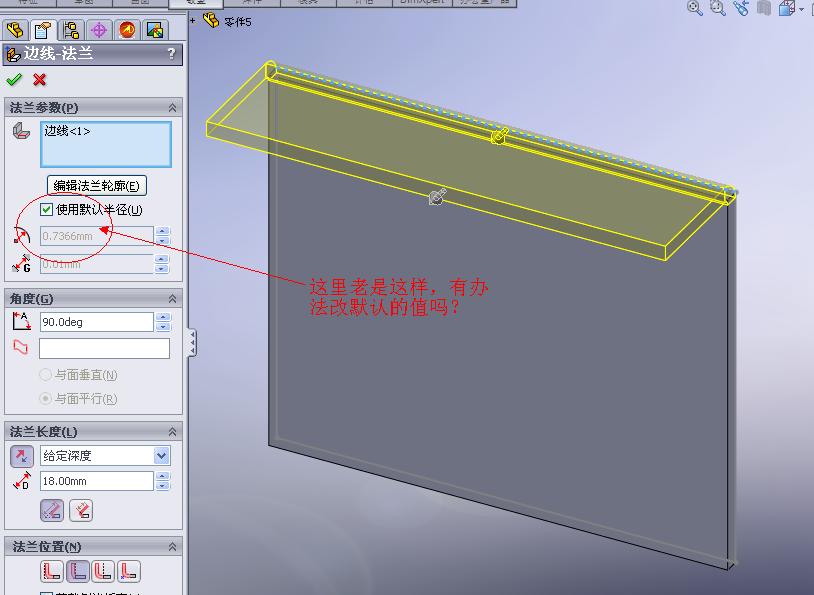Click the empty face selection box
Screen dimensions: 814x595
tap(104, 348)
